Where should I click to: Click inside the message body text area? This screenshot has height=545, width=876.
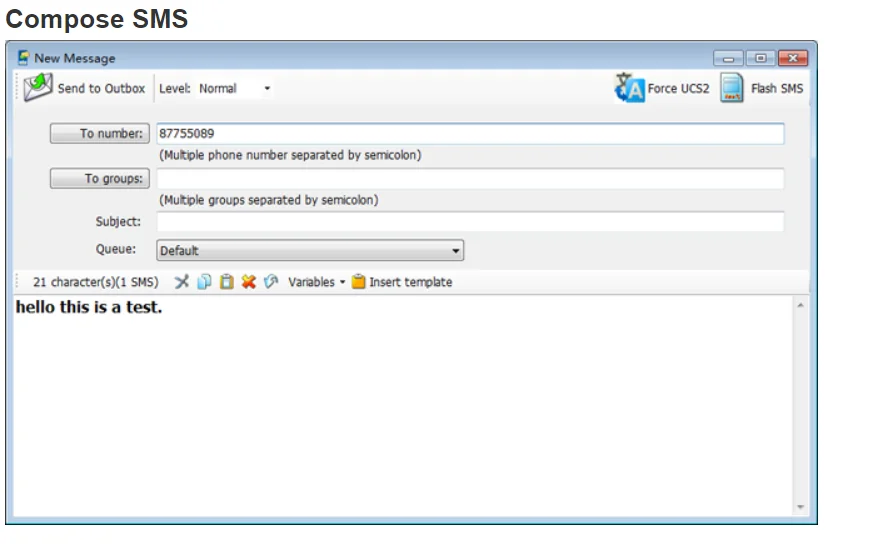click(x=403, y=406)
